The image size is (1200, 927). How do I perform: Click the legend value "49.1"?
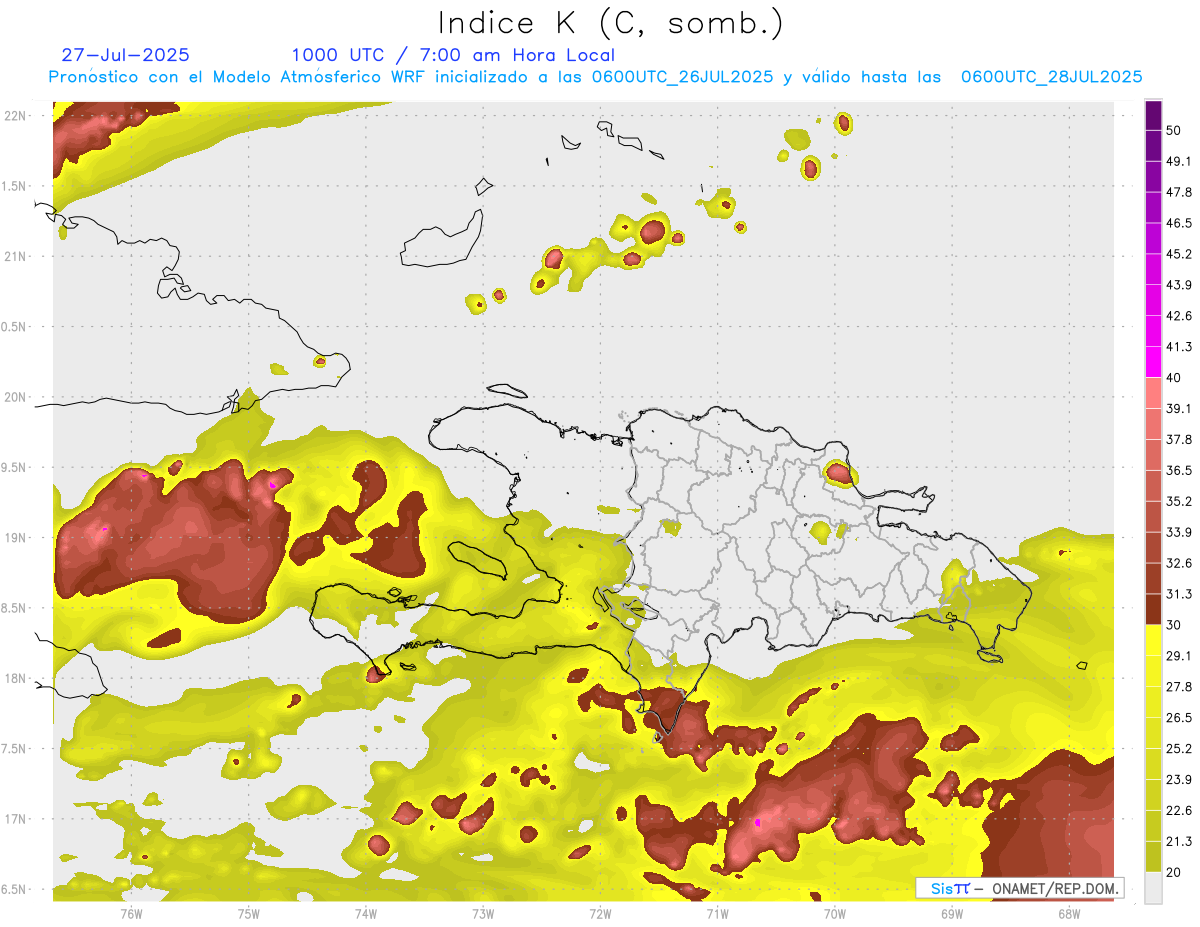(1179, 162)
